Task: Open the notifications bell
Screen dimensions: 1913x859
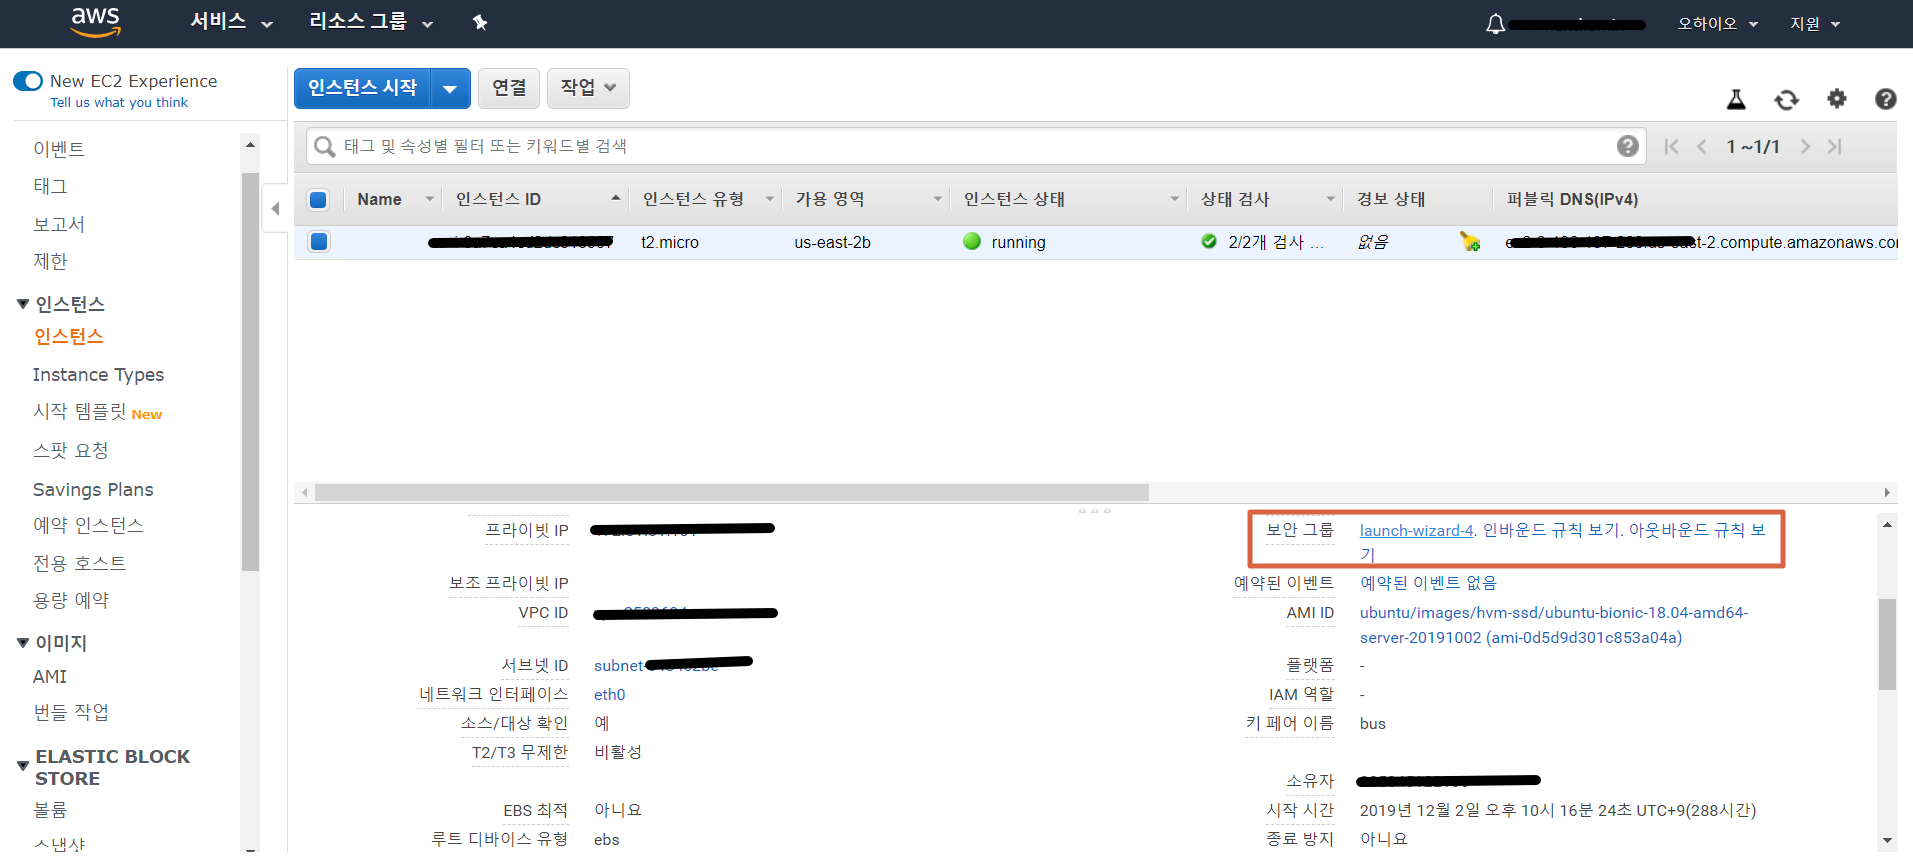Action: point(1495,23)
